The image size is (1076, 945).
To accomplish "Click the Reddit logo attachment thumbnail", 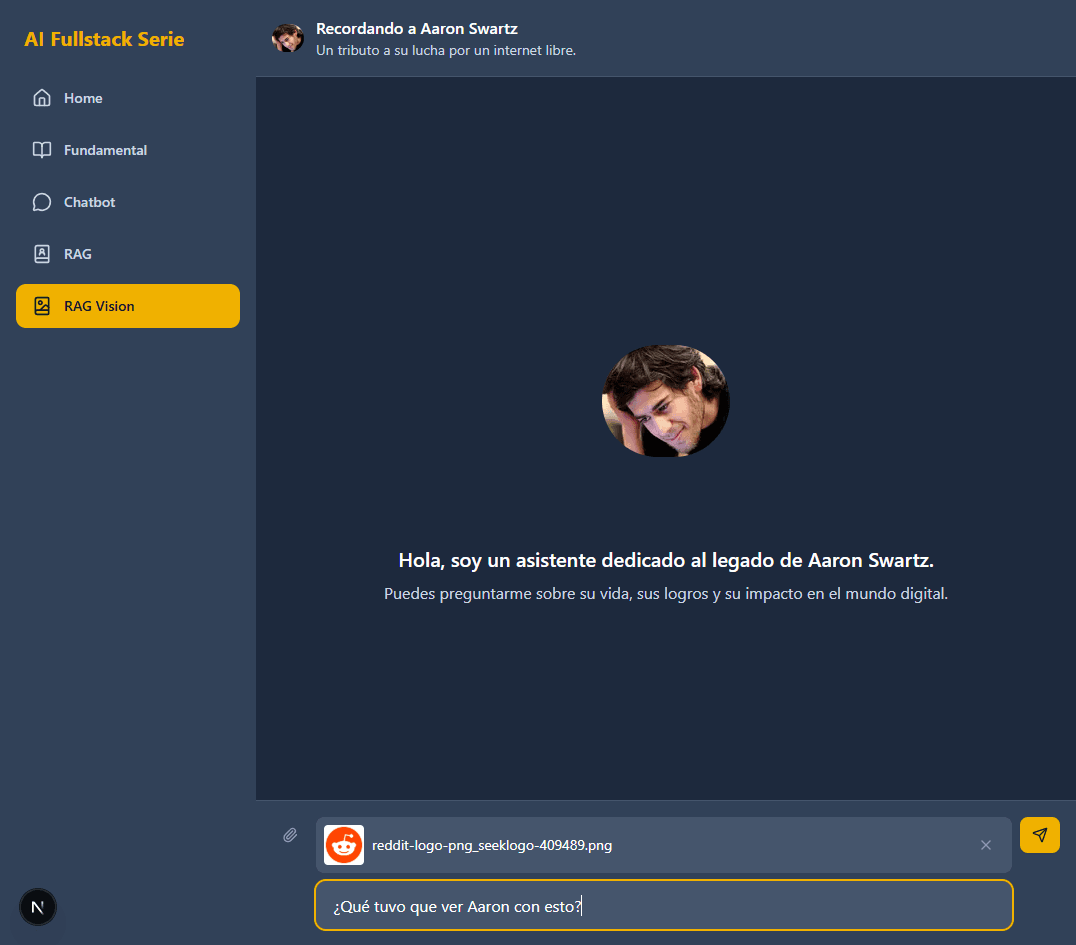I will (344, 845).
